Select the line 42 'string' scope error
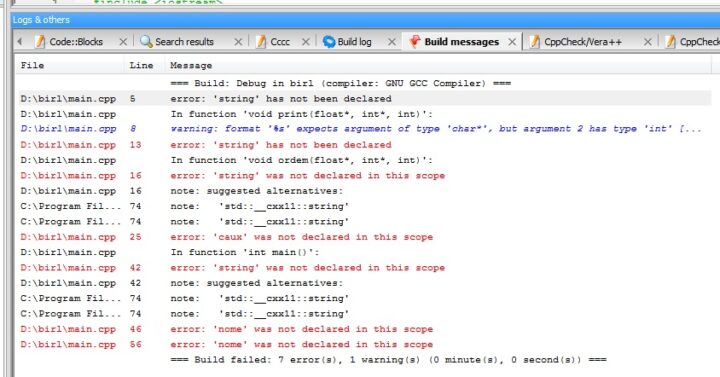This screenshot has height=377, width=720. [x=363, y=268]
